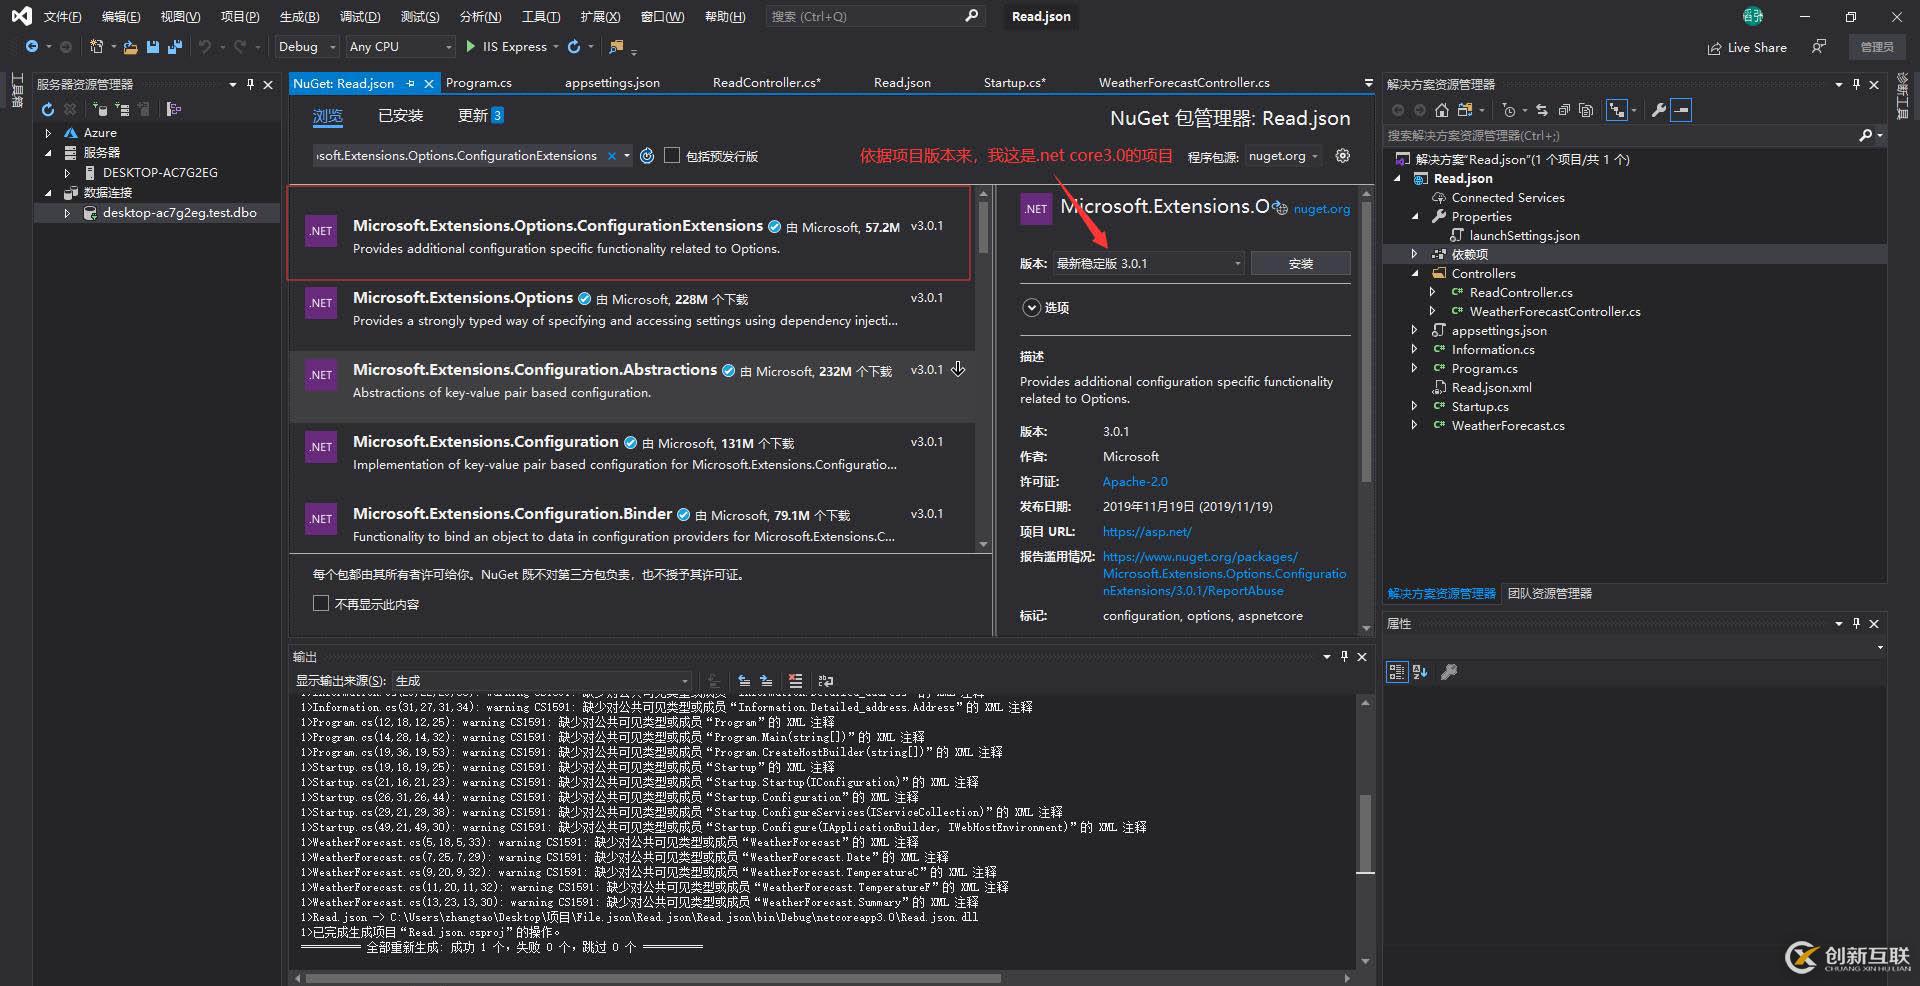Click the Save toolbar icon
The height and width of the screenshot is (986, 1920).
(153, 46)
